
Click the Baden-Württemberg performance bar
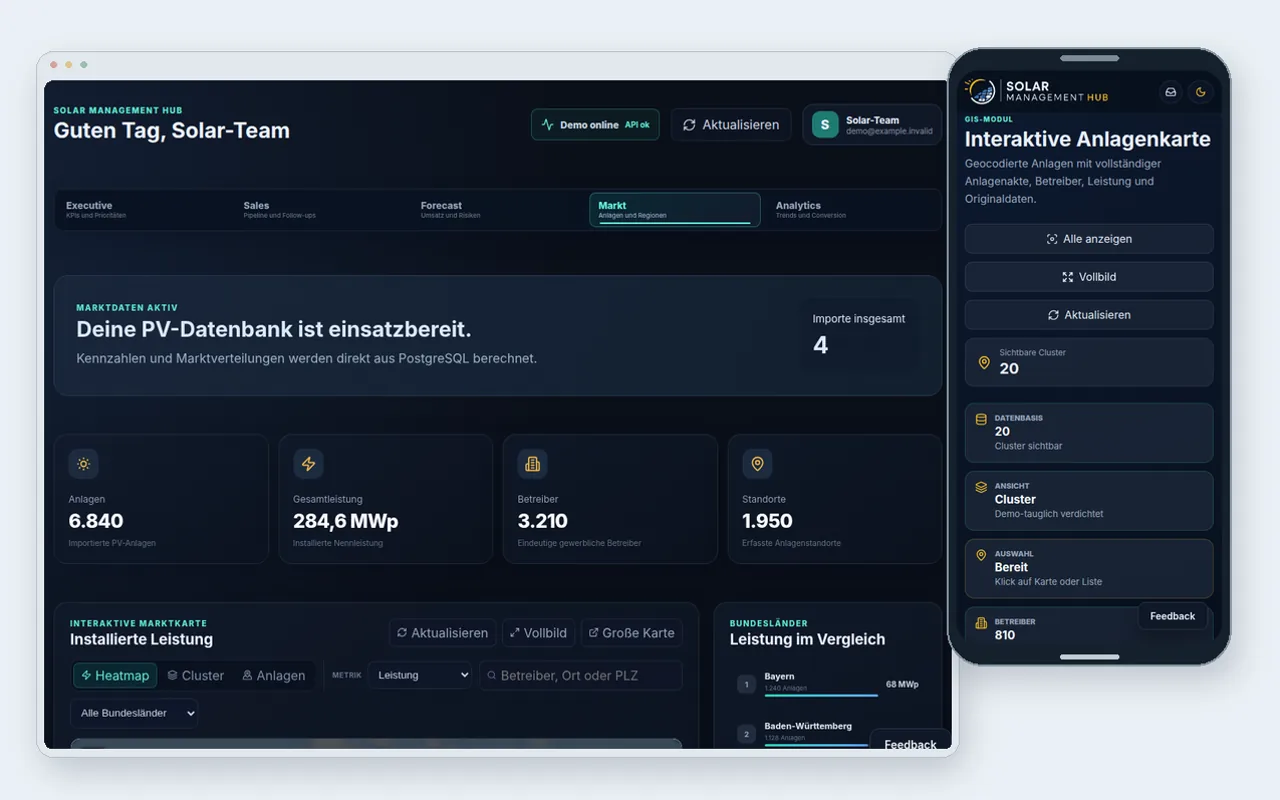pos(816,744)
